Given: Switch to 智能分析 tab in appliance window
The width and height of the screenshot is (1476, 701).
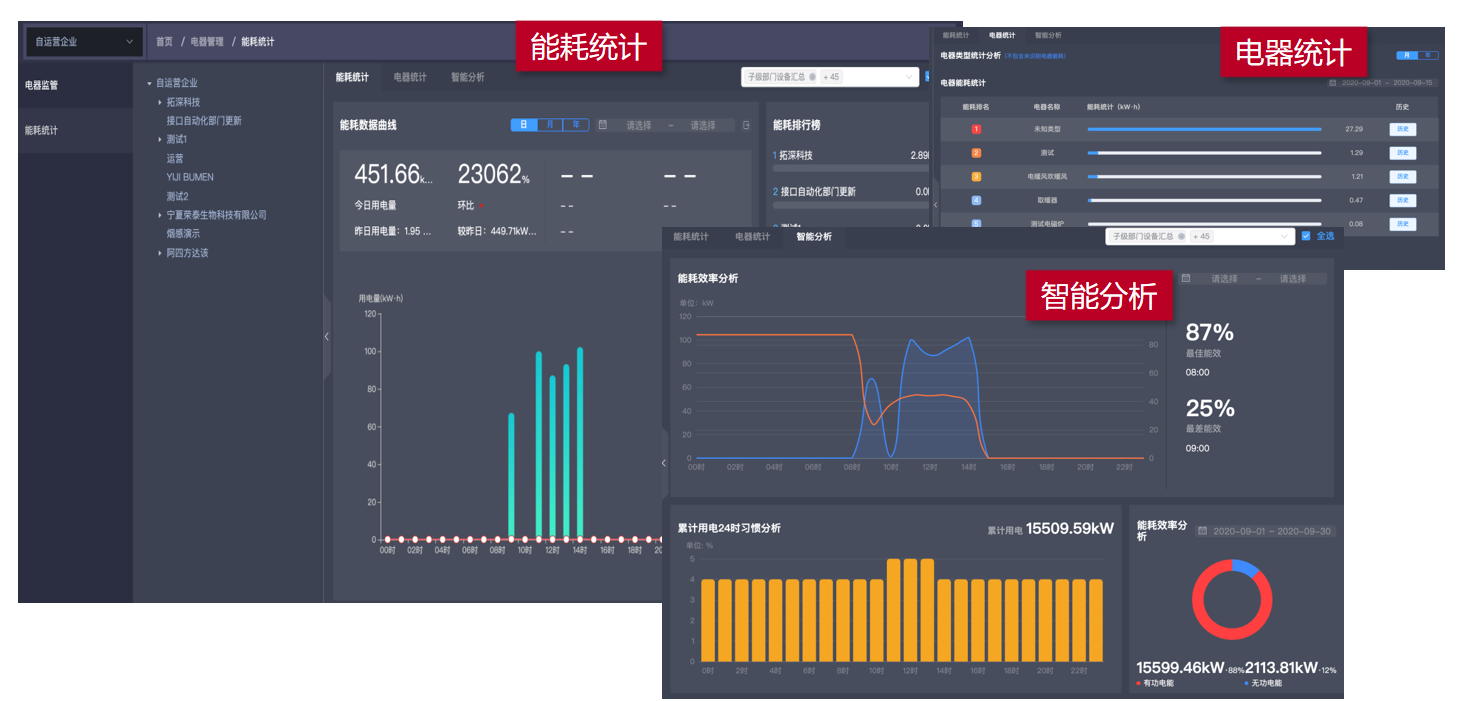Looking at the screenshot, I should [1048, 35].
